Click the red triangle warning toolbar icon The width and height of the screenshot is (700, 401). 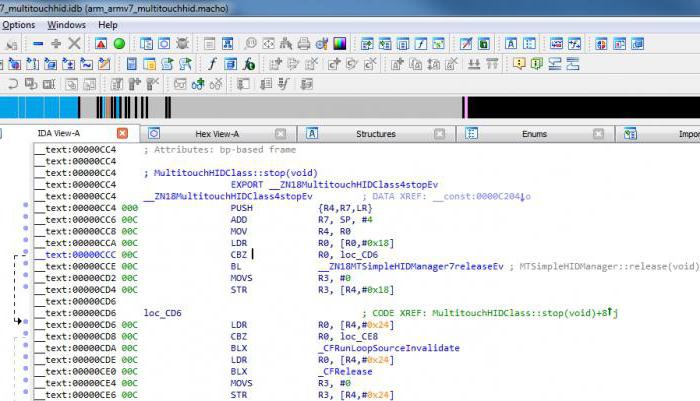[101, 44]
